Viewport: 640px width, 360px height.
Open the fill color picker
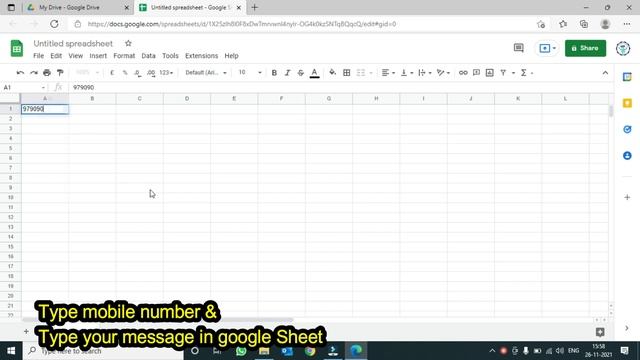(x=333, y=73)
